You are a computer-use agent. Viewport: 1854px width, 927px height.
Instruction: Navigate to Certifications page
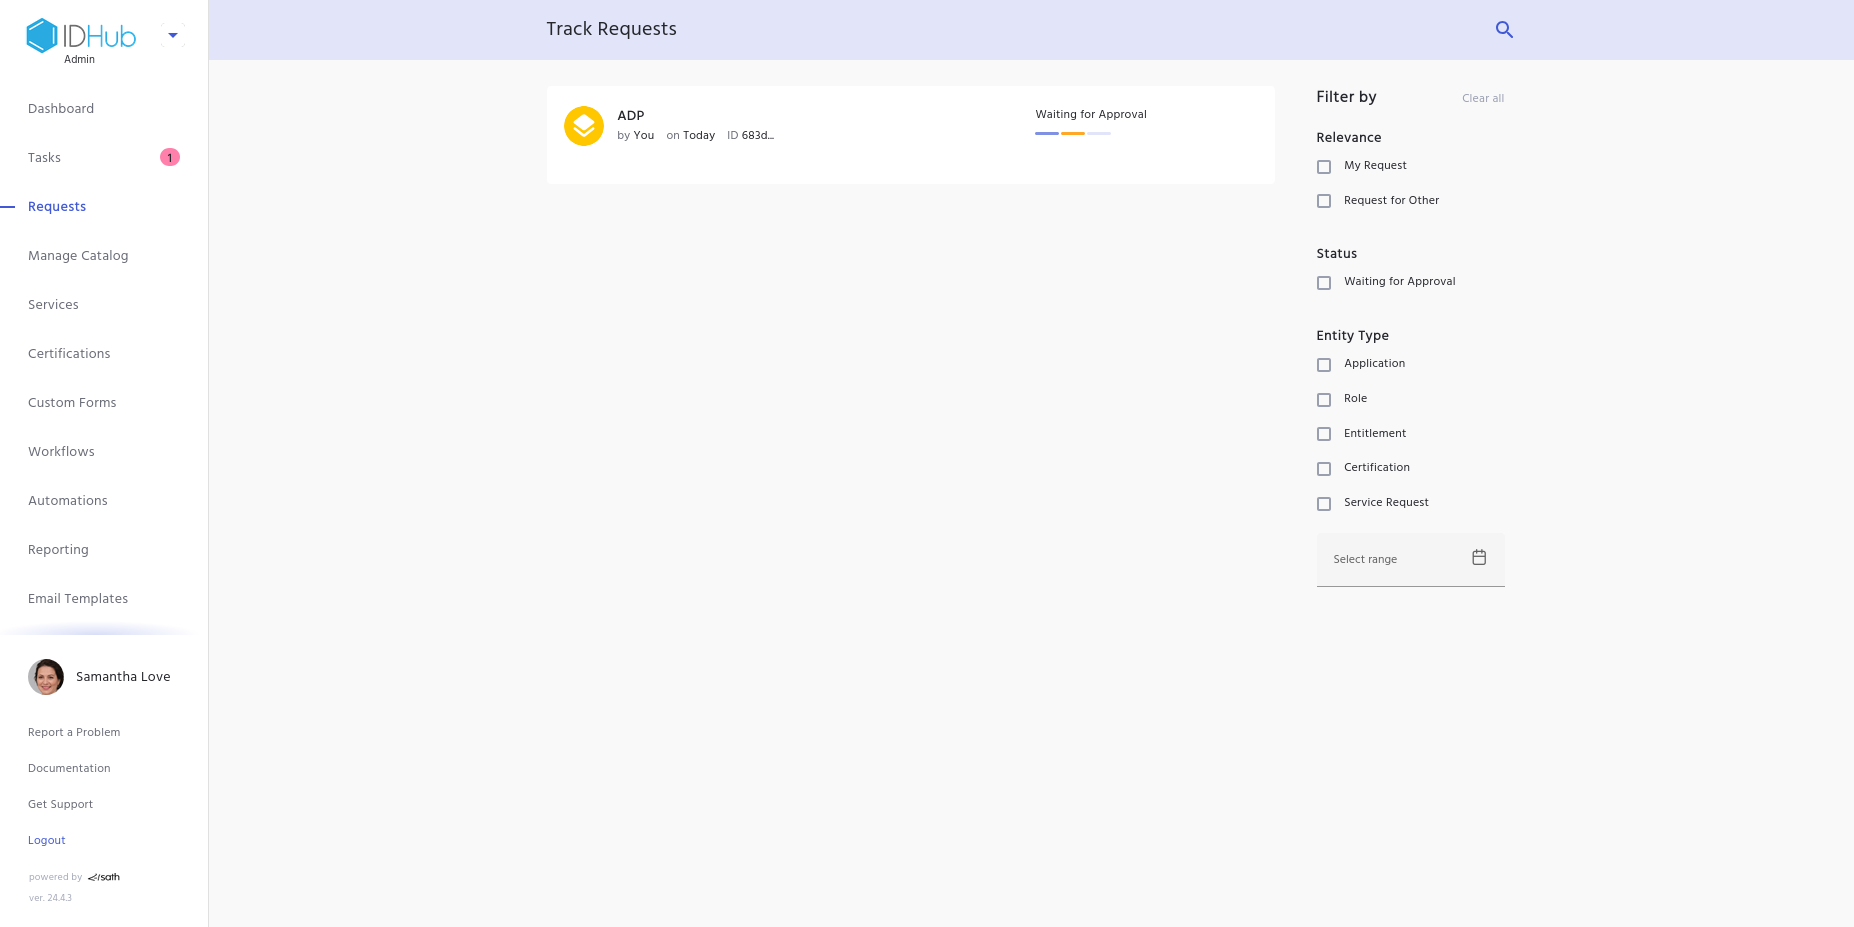click(x=69, y=354)
